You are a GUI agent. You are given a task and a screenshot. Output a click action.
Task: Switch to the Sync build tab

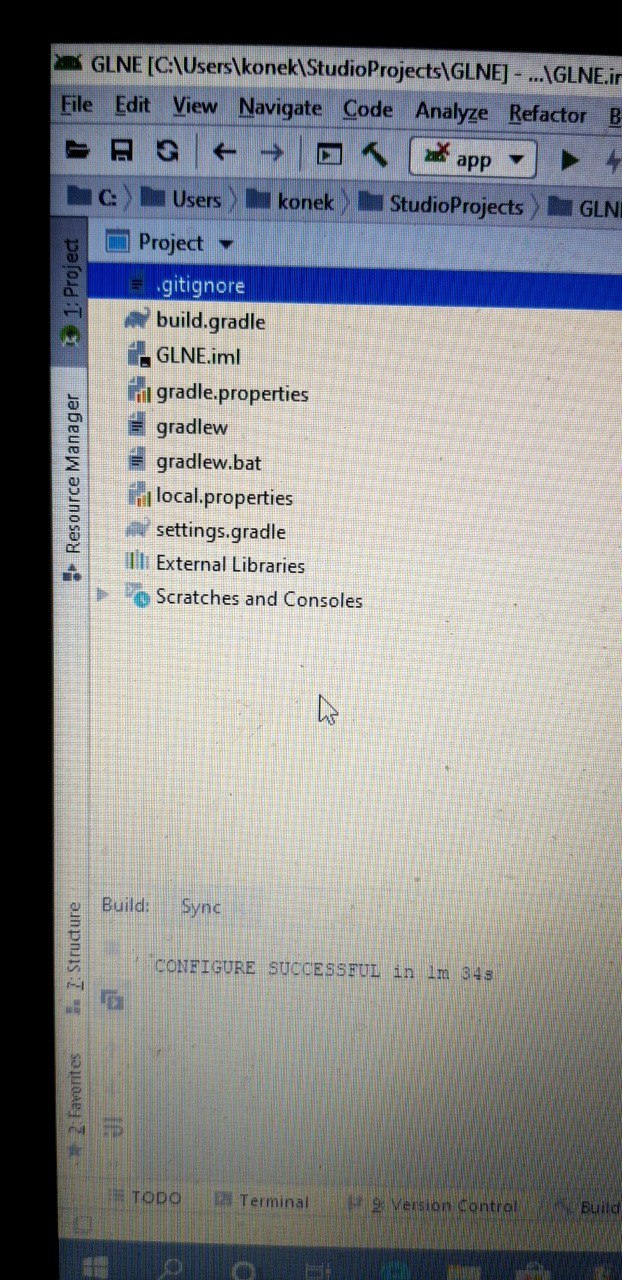(x=200, y=907)
